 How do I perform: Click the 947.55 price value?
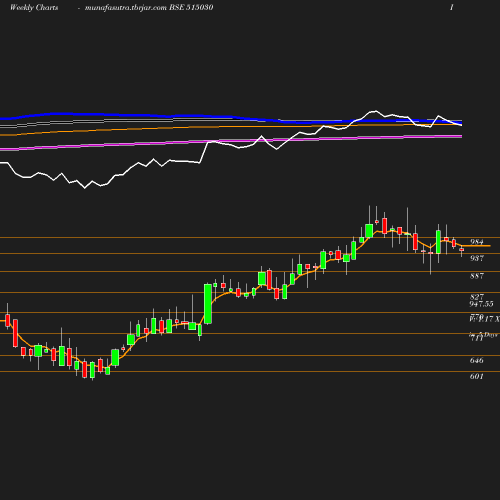pyautogui.click(x=481, y=304)
